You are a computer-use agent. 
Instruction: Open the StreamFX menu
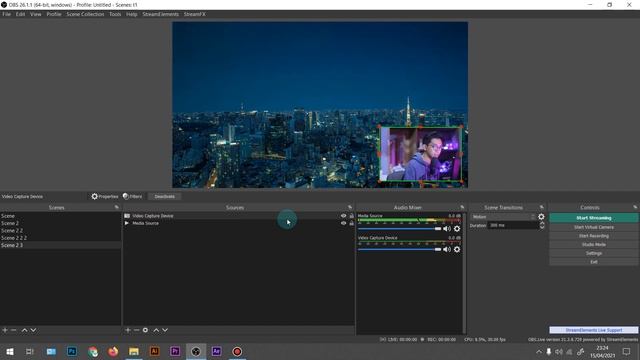tap(195, 14)
